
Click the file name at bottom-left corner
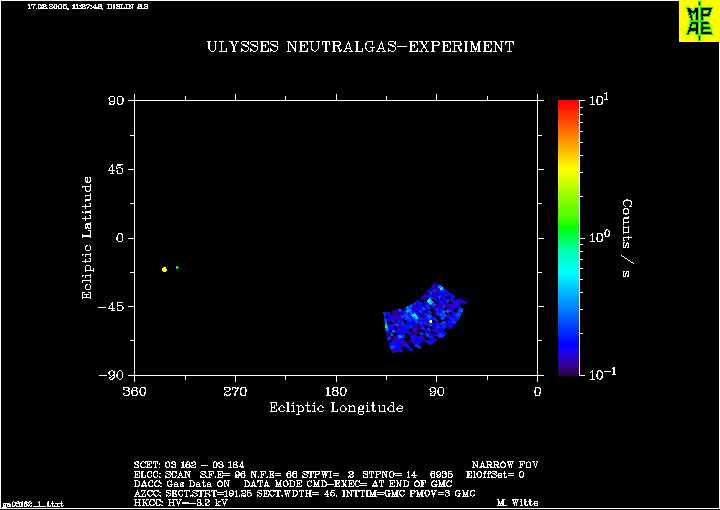[33, 505]
